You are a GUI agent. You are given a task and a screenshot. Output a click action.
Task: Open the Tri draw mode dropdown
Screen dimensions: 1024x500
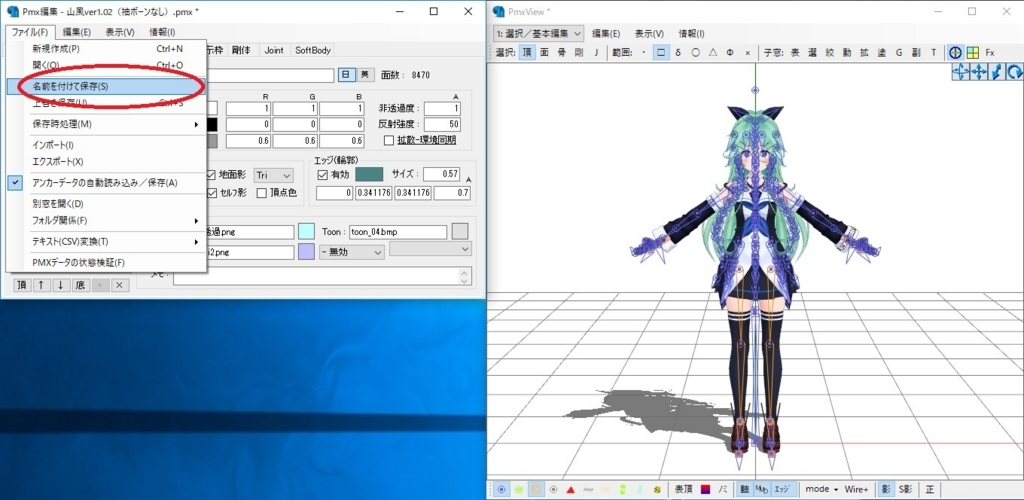tap(274, 176)
